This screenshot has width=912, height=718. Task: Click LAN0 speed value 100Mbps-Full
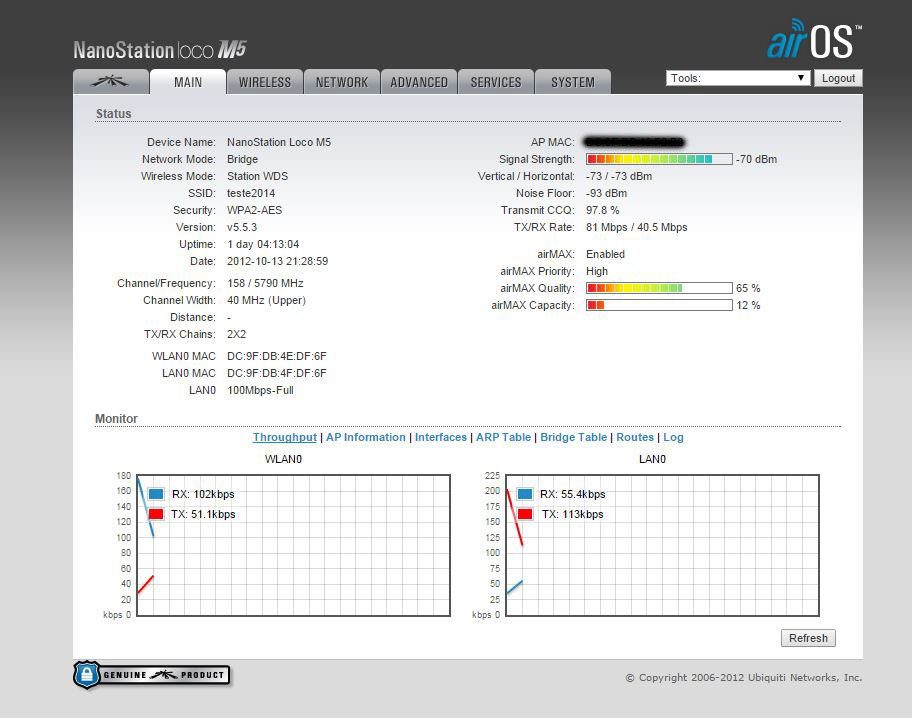pos(260,390)
